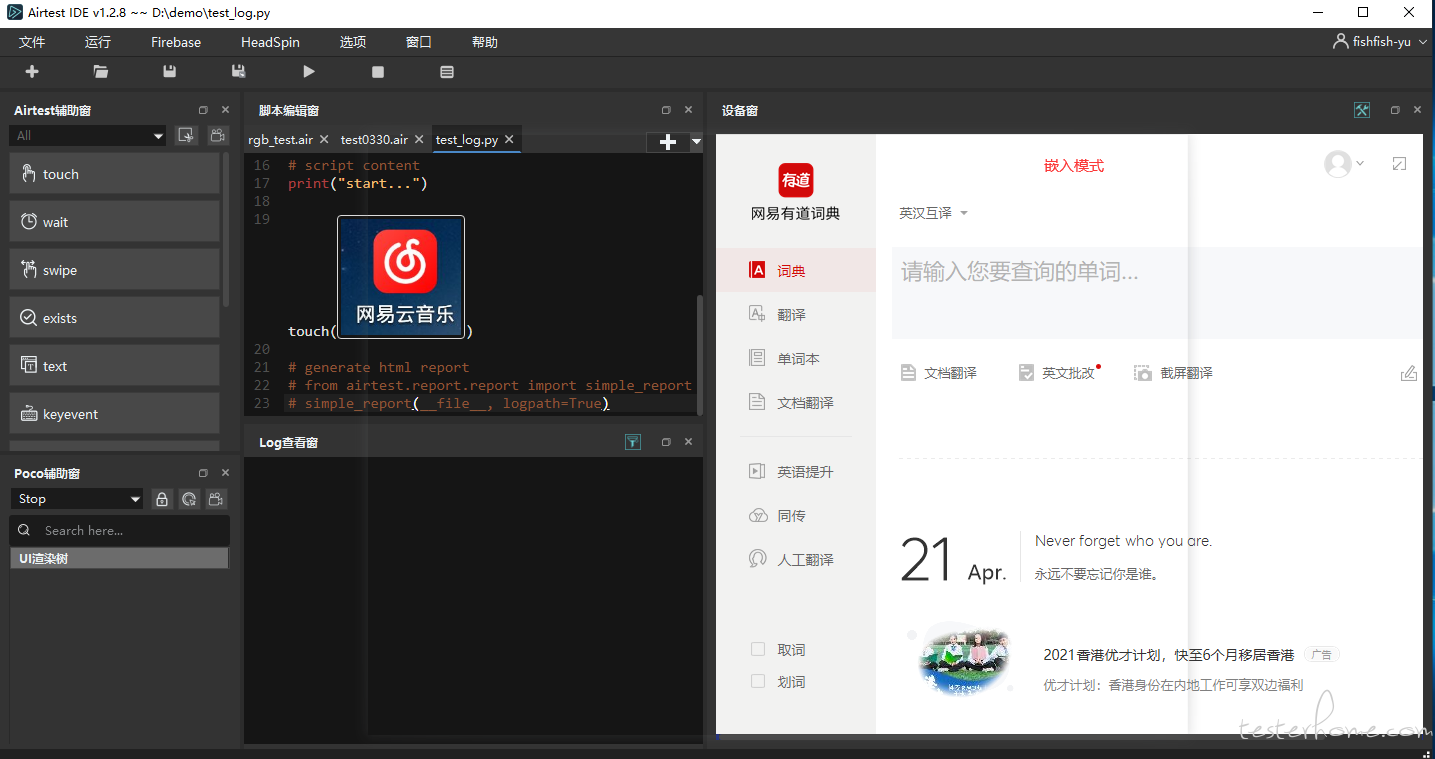Click the Poco refresh inspect icon
Image resolution: width=1435 pixels, height=759 pixels.
point(189,499)
